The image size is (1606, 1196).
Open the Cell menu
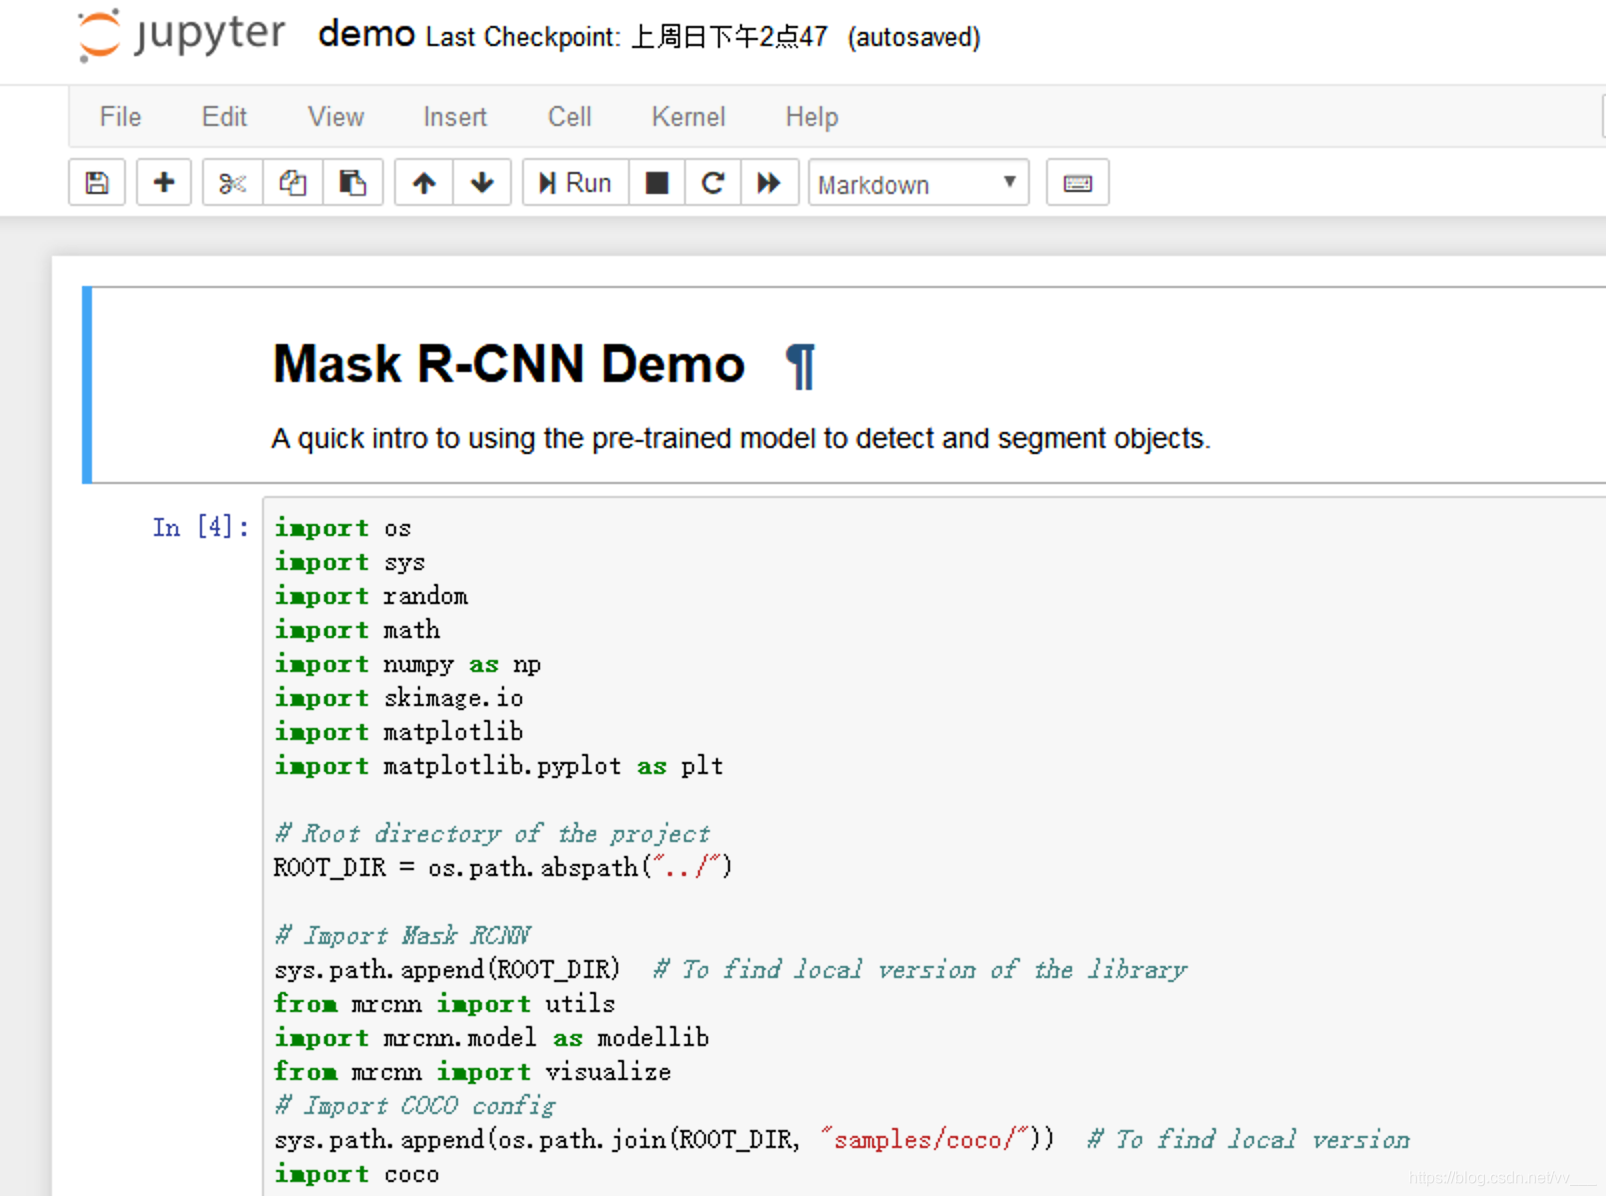click(x=570, y=117)
